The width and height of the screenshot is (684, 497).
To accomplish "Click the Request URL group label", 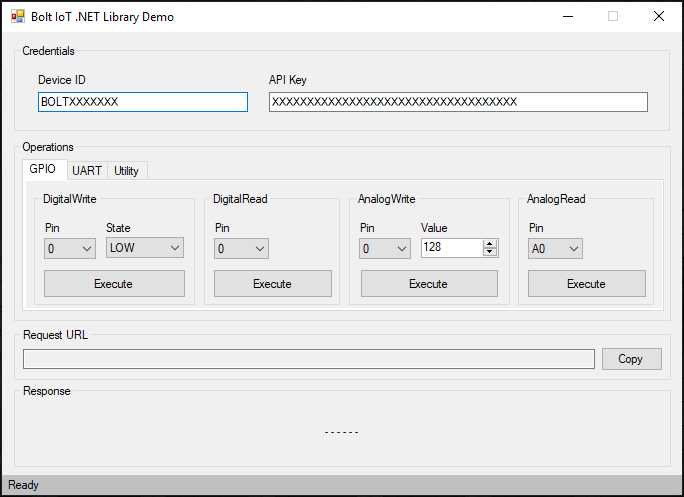I will 55,335.
